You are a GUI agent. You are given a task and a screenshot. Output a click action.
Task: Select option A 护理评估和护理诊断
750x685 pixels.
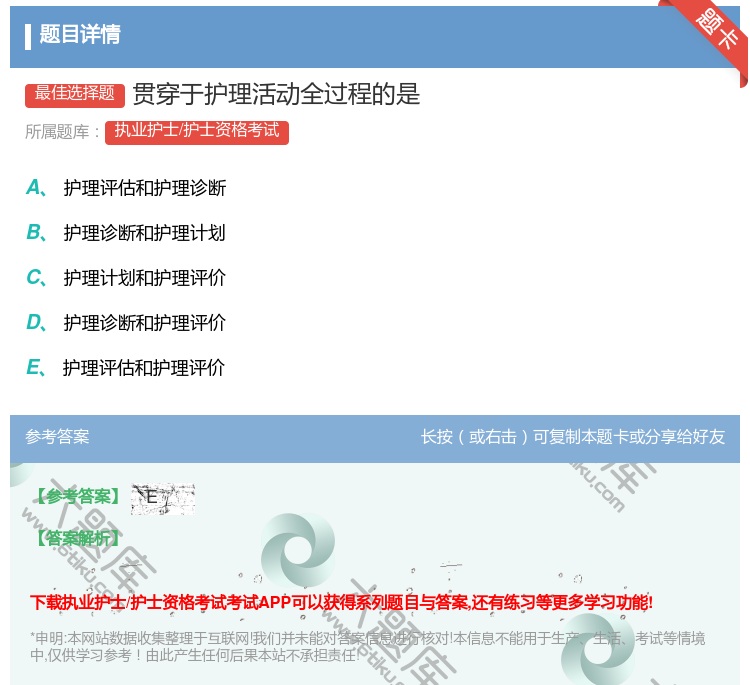pyautogui.click(x=126, y=188)
